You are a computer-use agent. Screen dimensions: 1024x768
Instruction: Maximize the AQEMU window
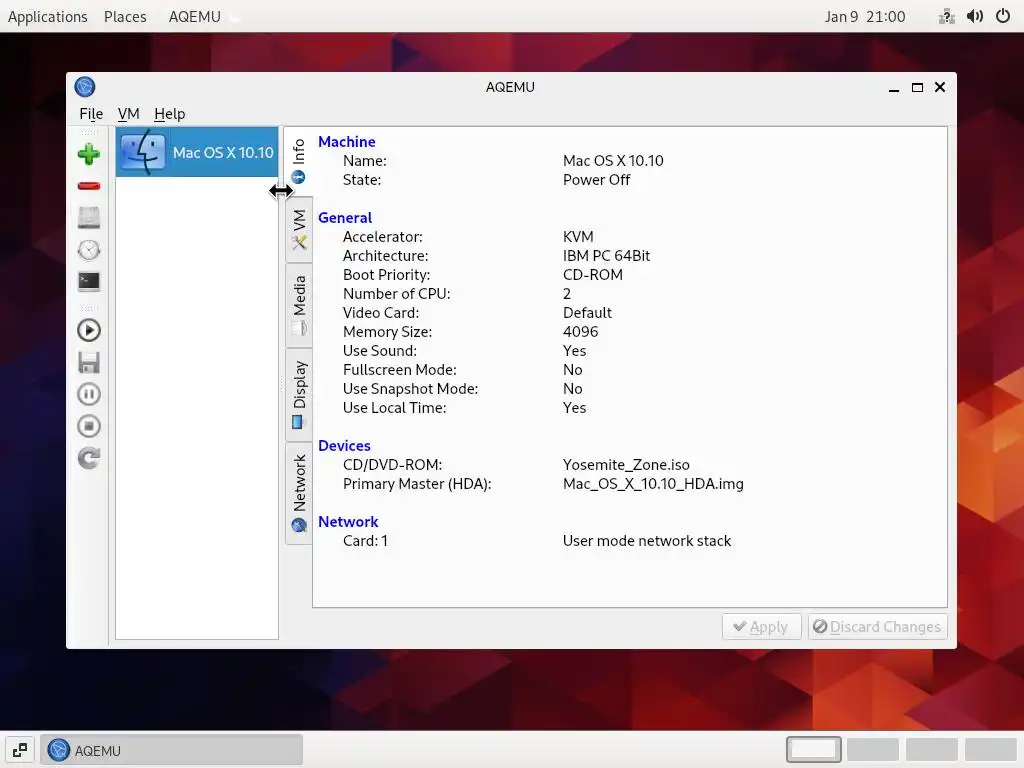tap(918, 88)
